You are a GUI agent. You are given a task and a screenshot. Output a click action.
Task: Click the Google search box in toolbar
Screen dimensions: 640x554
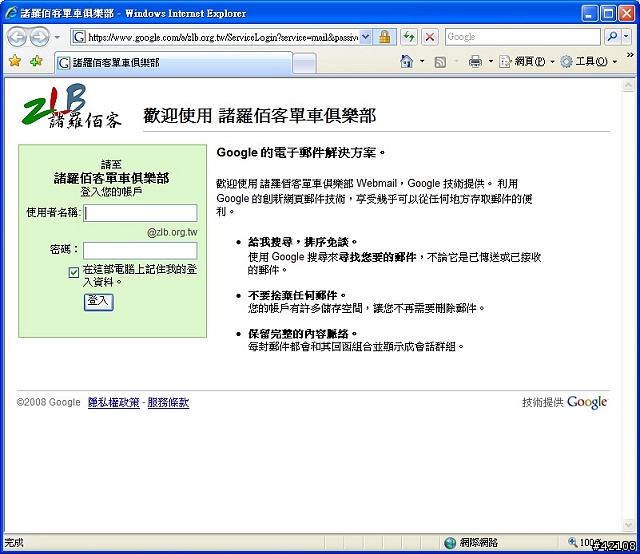click(523, 37)
